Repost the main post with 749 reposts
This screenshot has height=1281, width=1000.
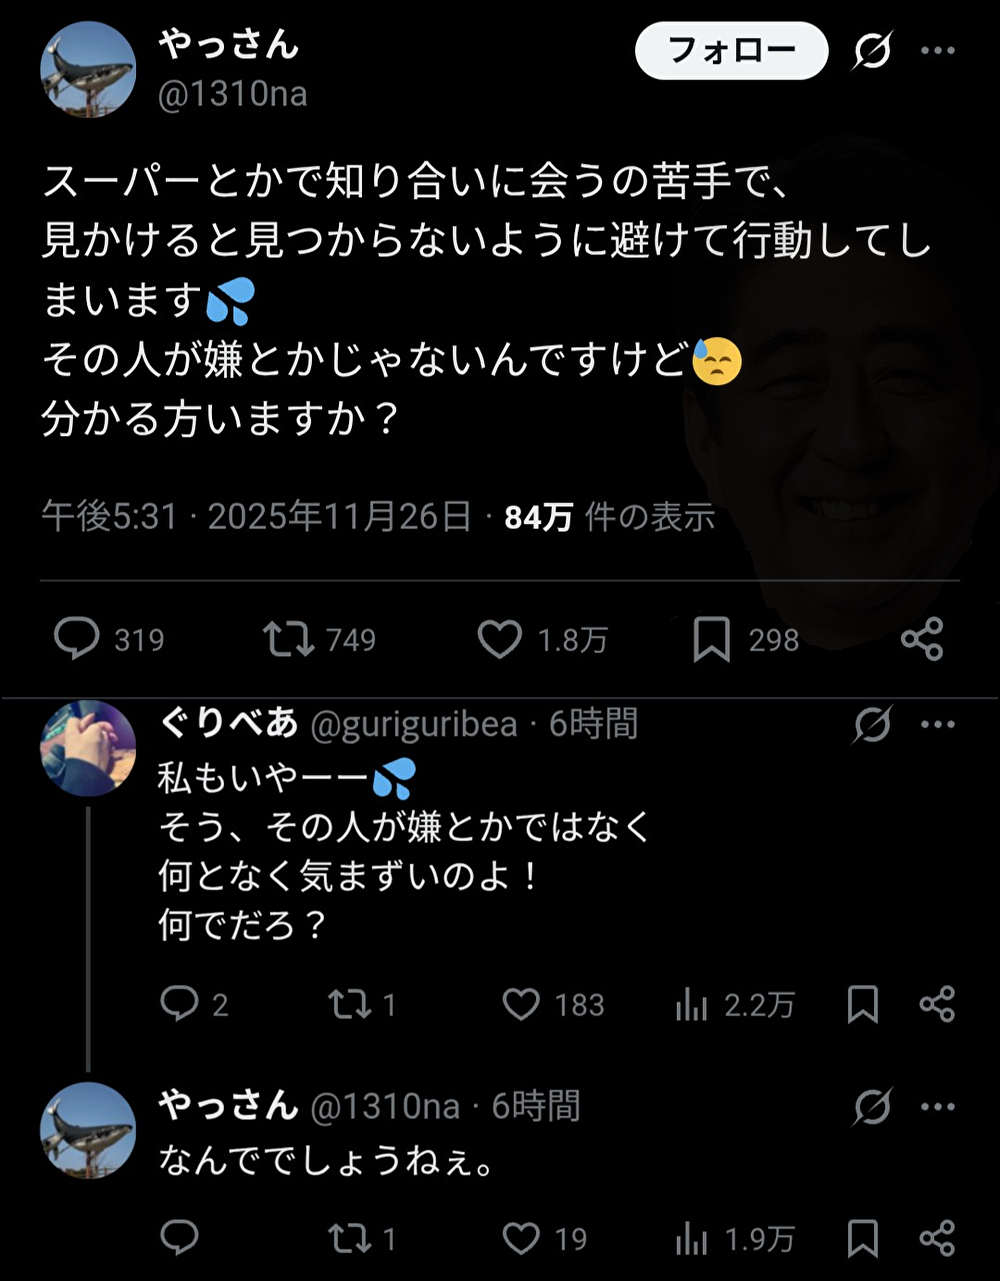pyautogui.click(x=289, y=639)
